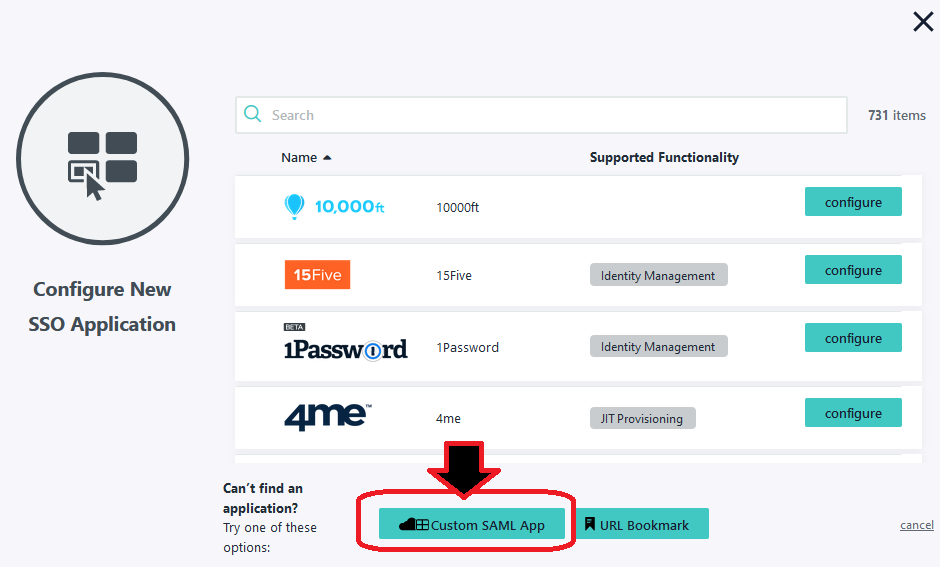The image size is (940, 567).
Task: Configure the 15Five application
Action: pyautogui.click(x=853, y=269)
